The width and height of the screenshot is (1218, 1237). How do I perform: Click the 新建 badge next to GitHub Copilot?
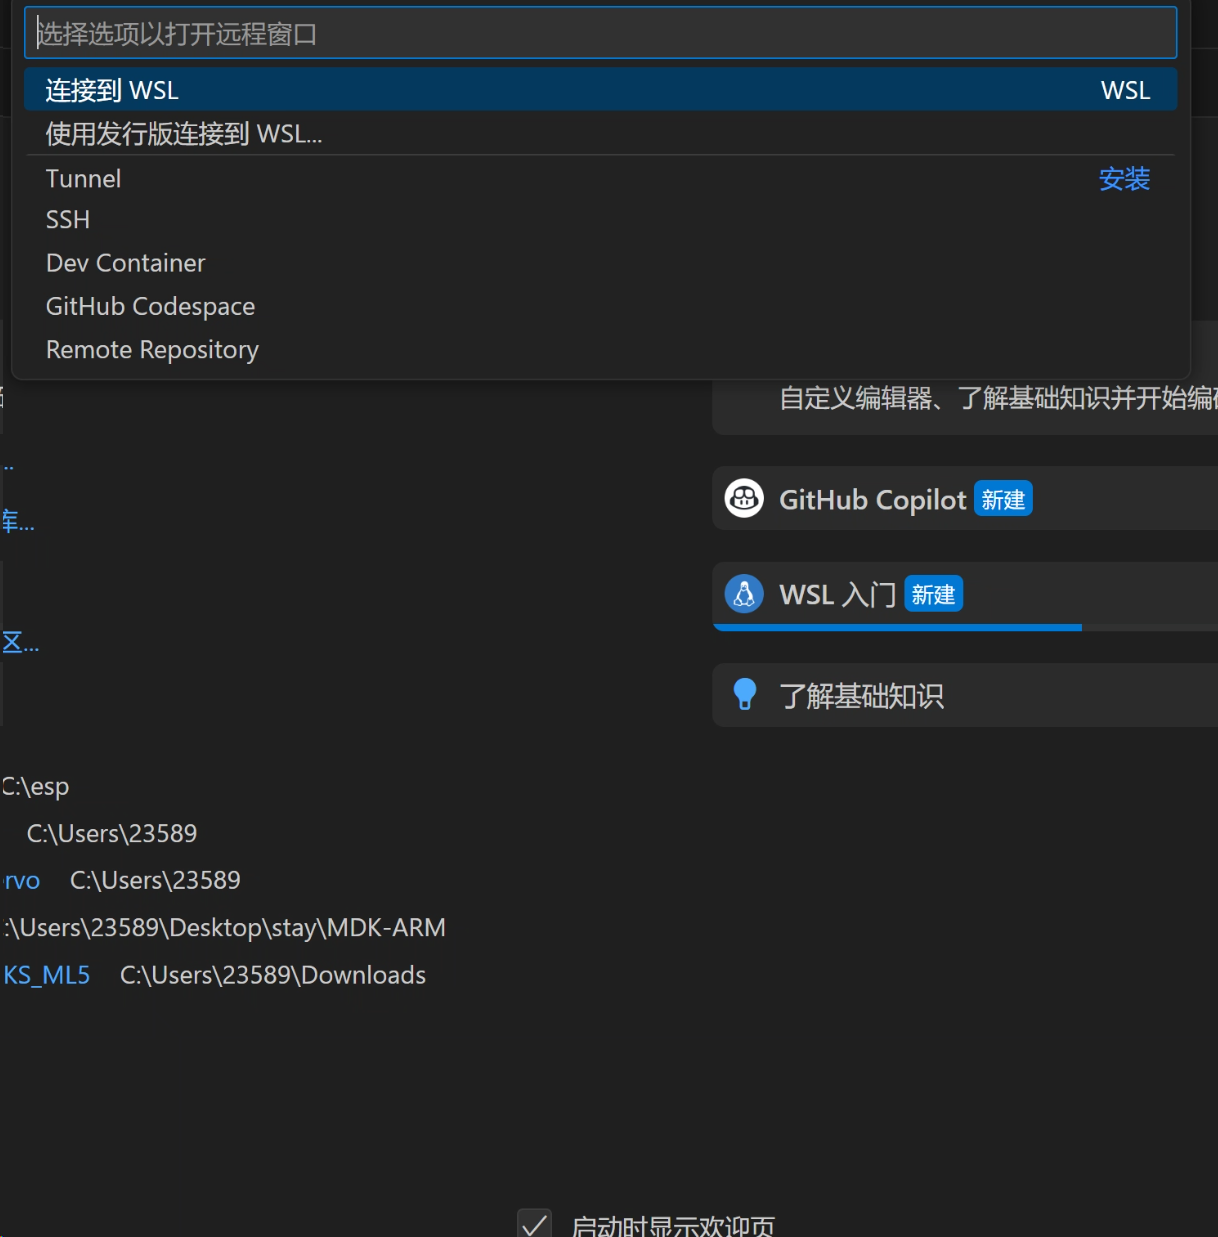pyautogui.click(x=1003, y=499)
